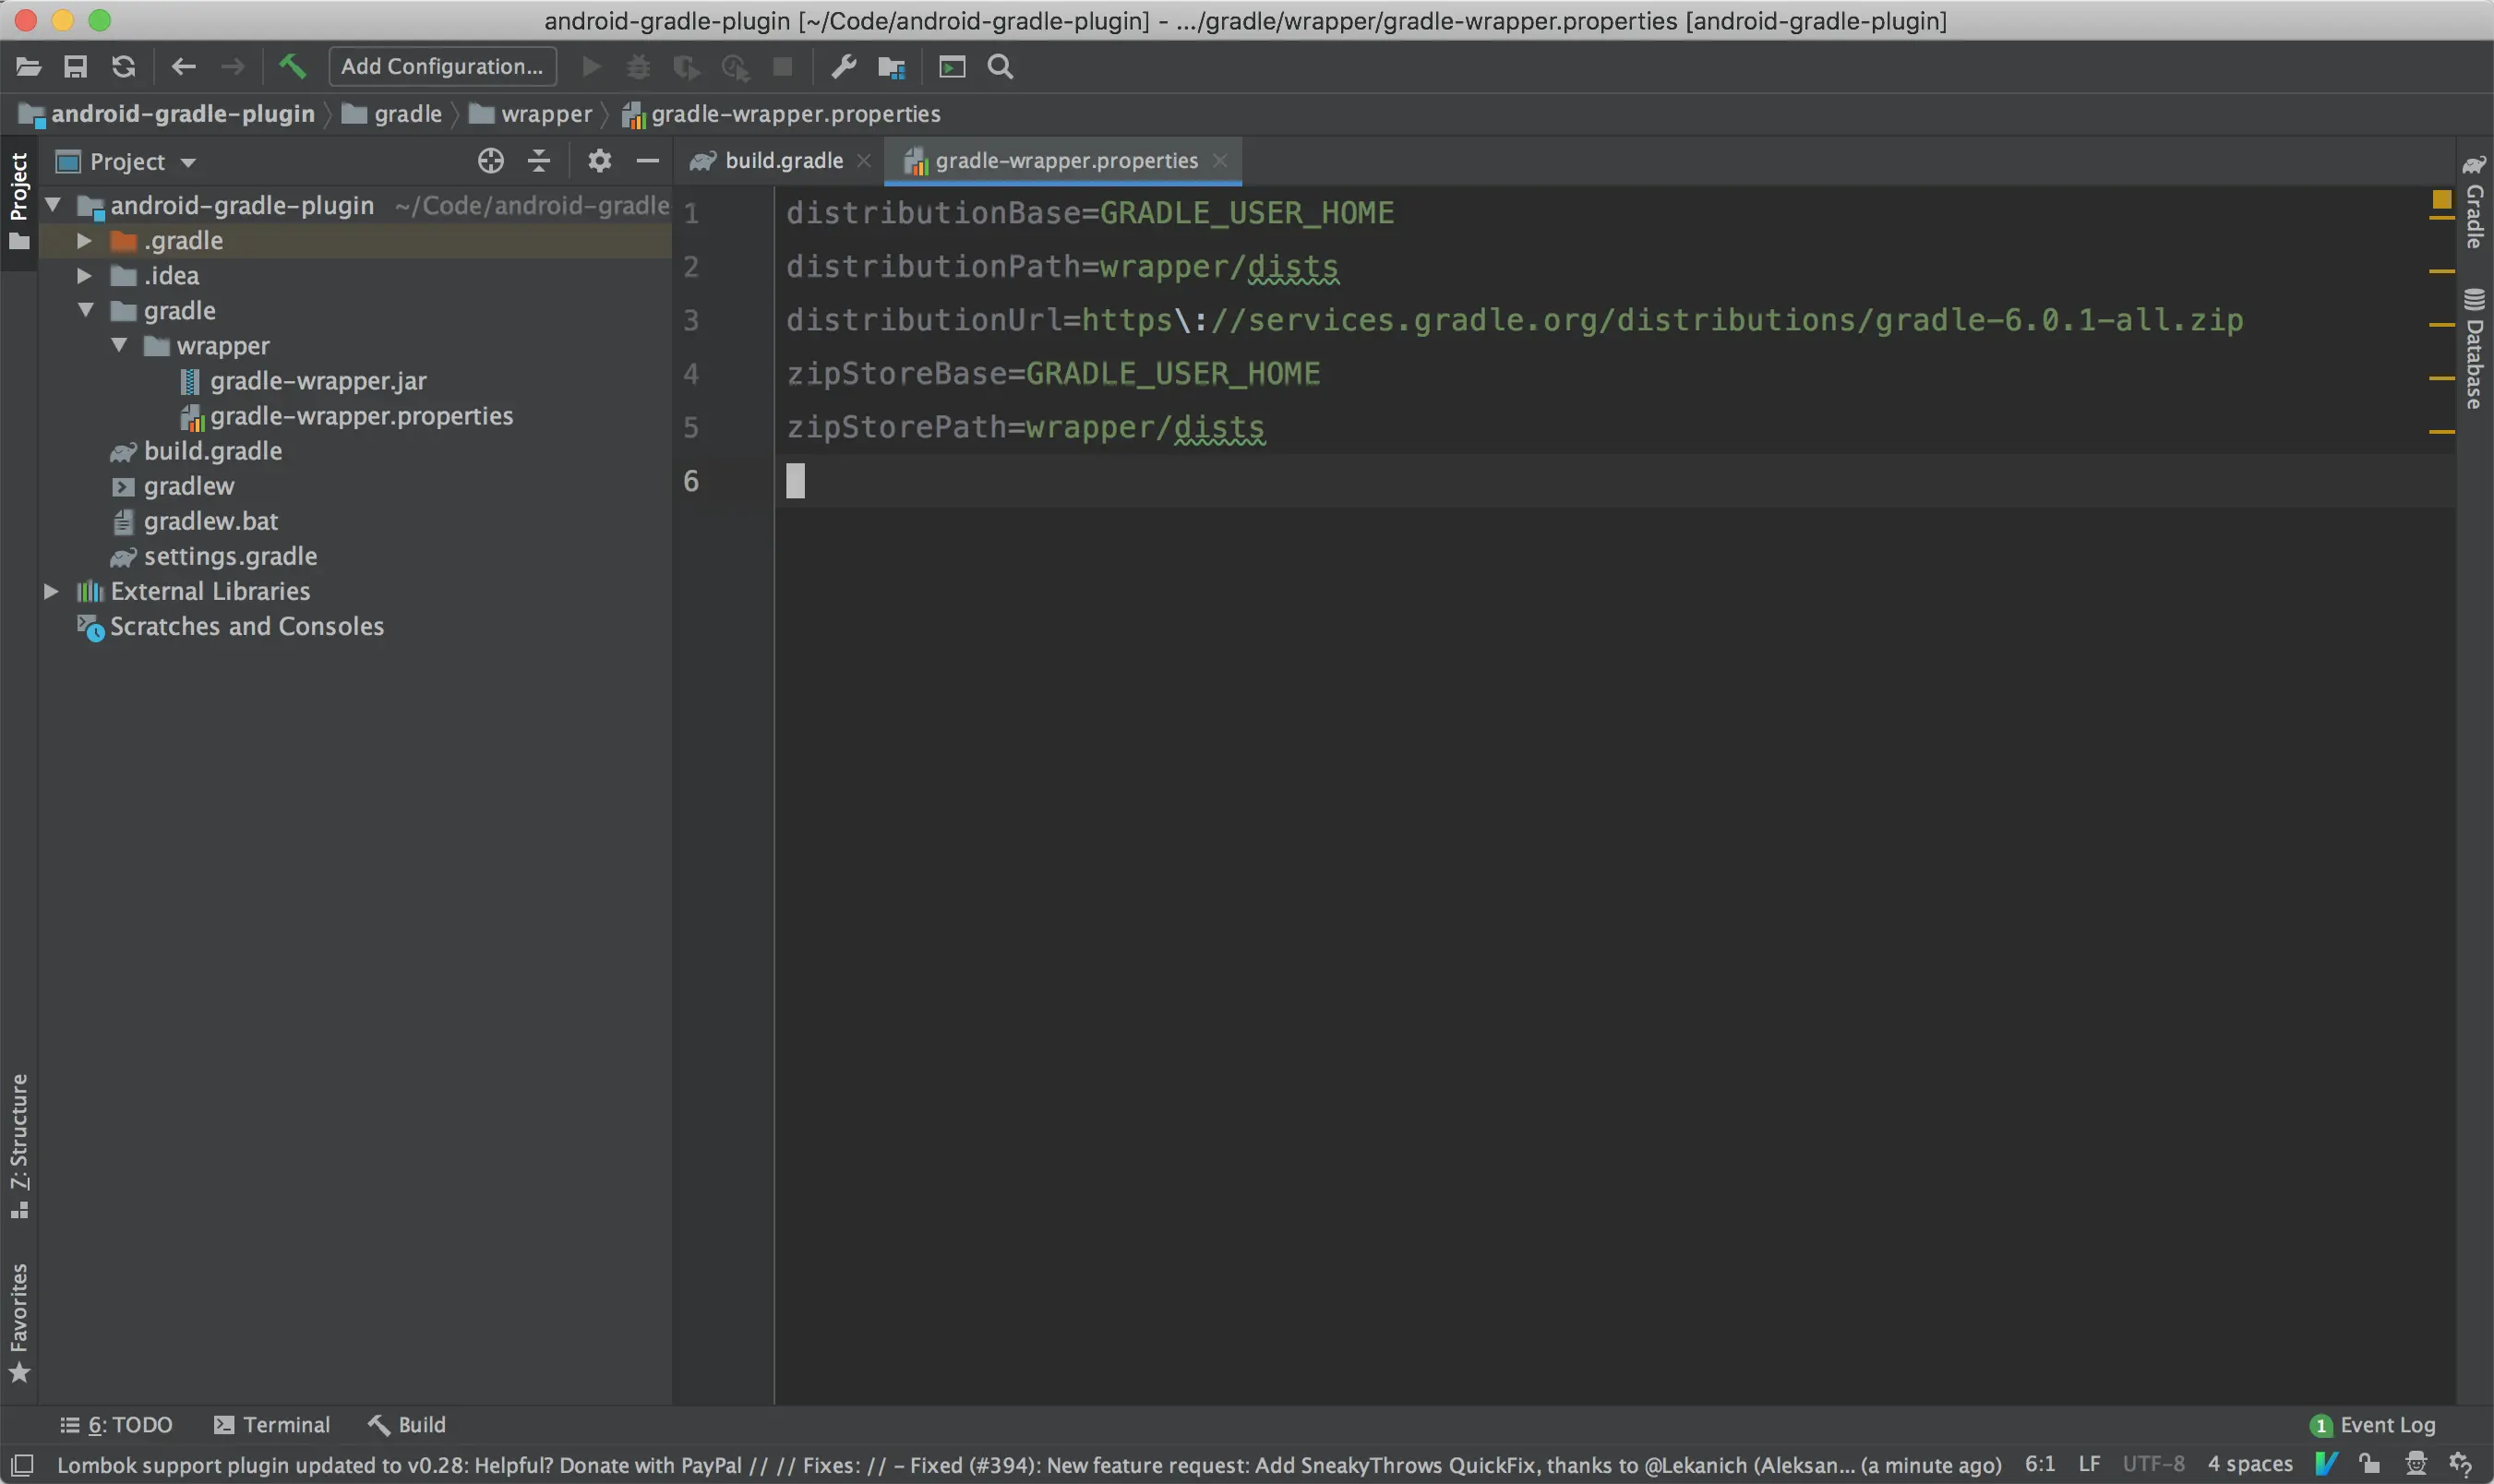The height and width of the screenshot is (1484, 2494).
Task: Open Settings with the wrench icon
Action: pyautogui.click(x=843, y=66)
